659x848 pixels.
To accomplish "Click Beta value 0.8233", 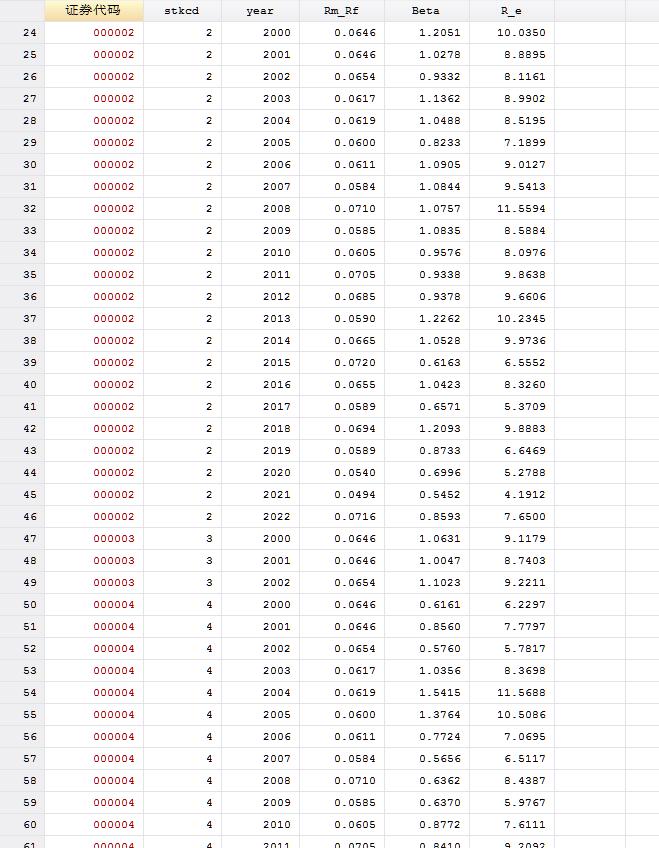I will click(x=440, y=143).
